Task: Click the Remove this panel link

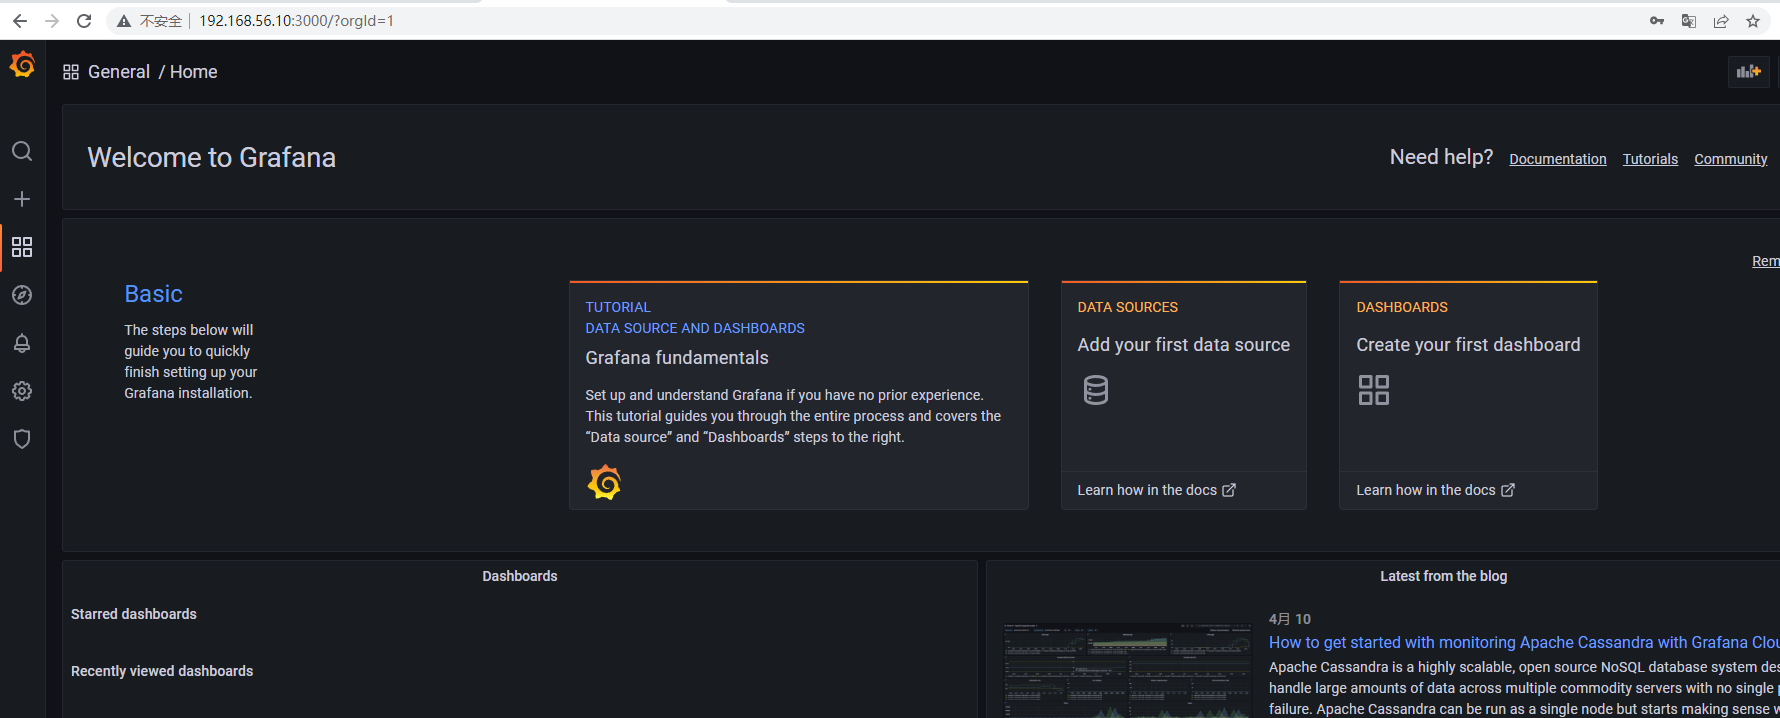Action: click(x=1766, y=261)
